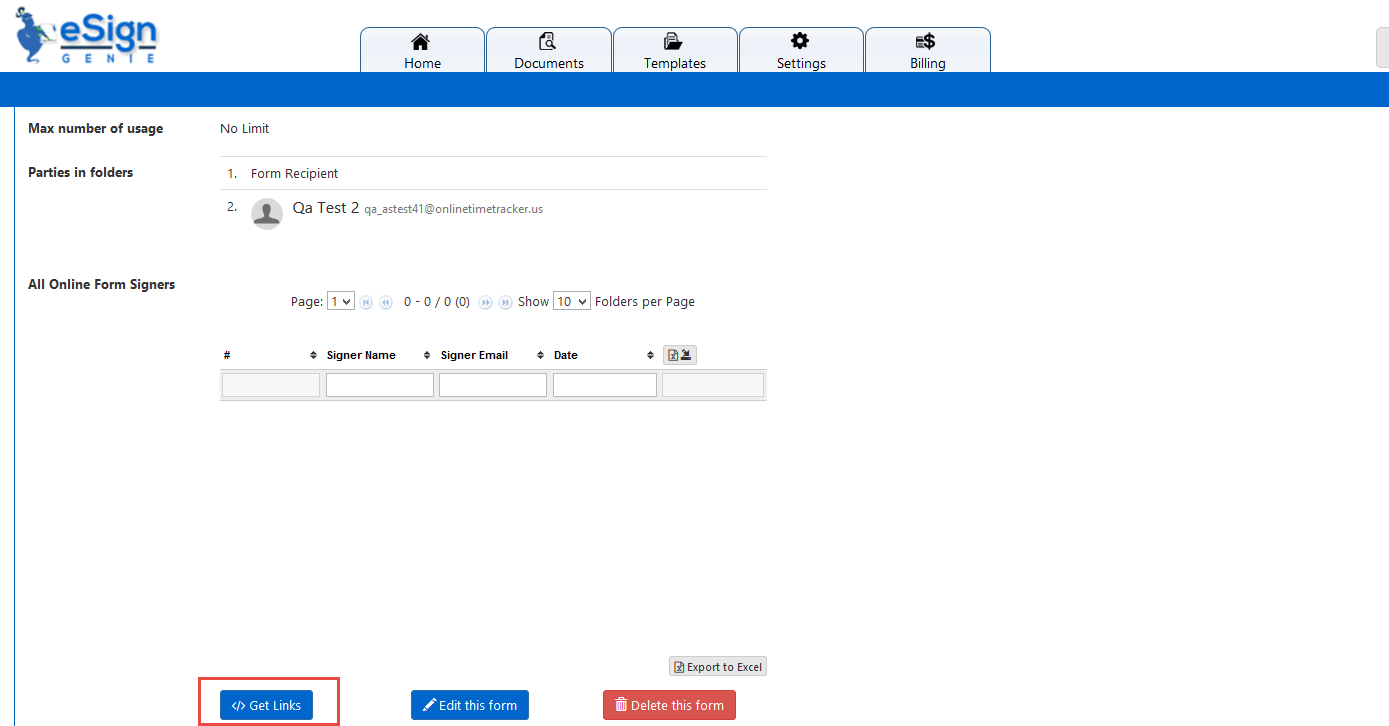This screenshot has height=726, width=1389.
Task: Click the Get Links button
Action: pyautogui.click(x=266, y=704)
